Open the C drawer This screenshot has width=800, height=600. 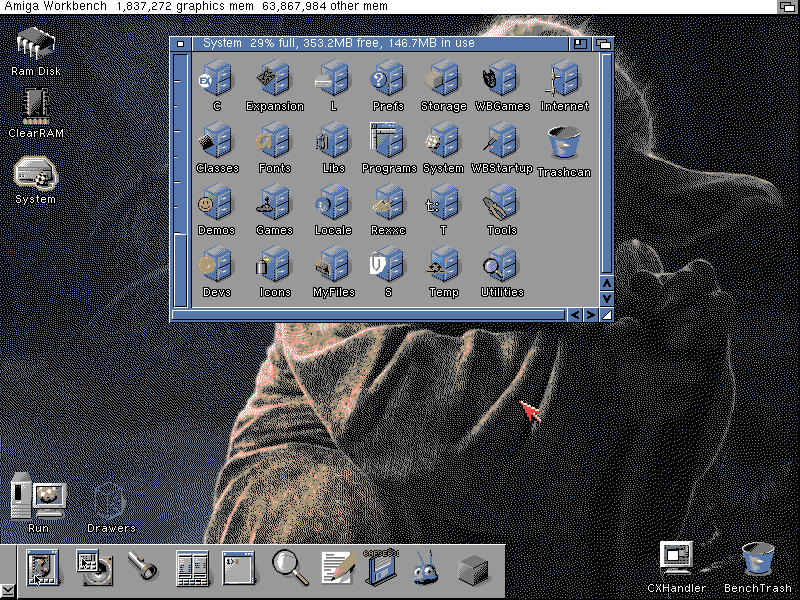217,79
